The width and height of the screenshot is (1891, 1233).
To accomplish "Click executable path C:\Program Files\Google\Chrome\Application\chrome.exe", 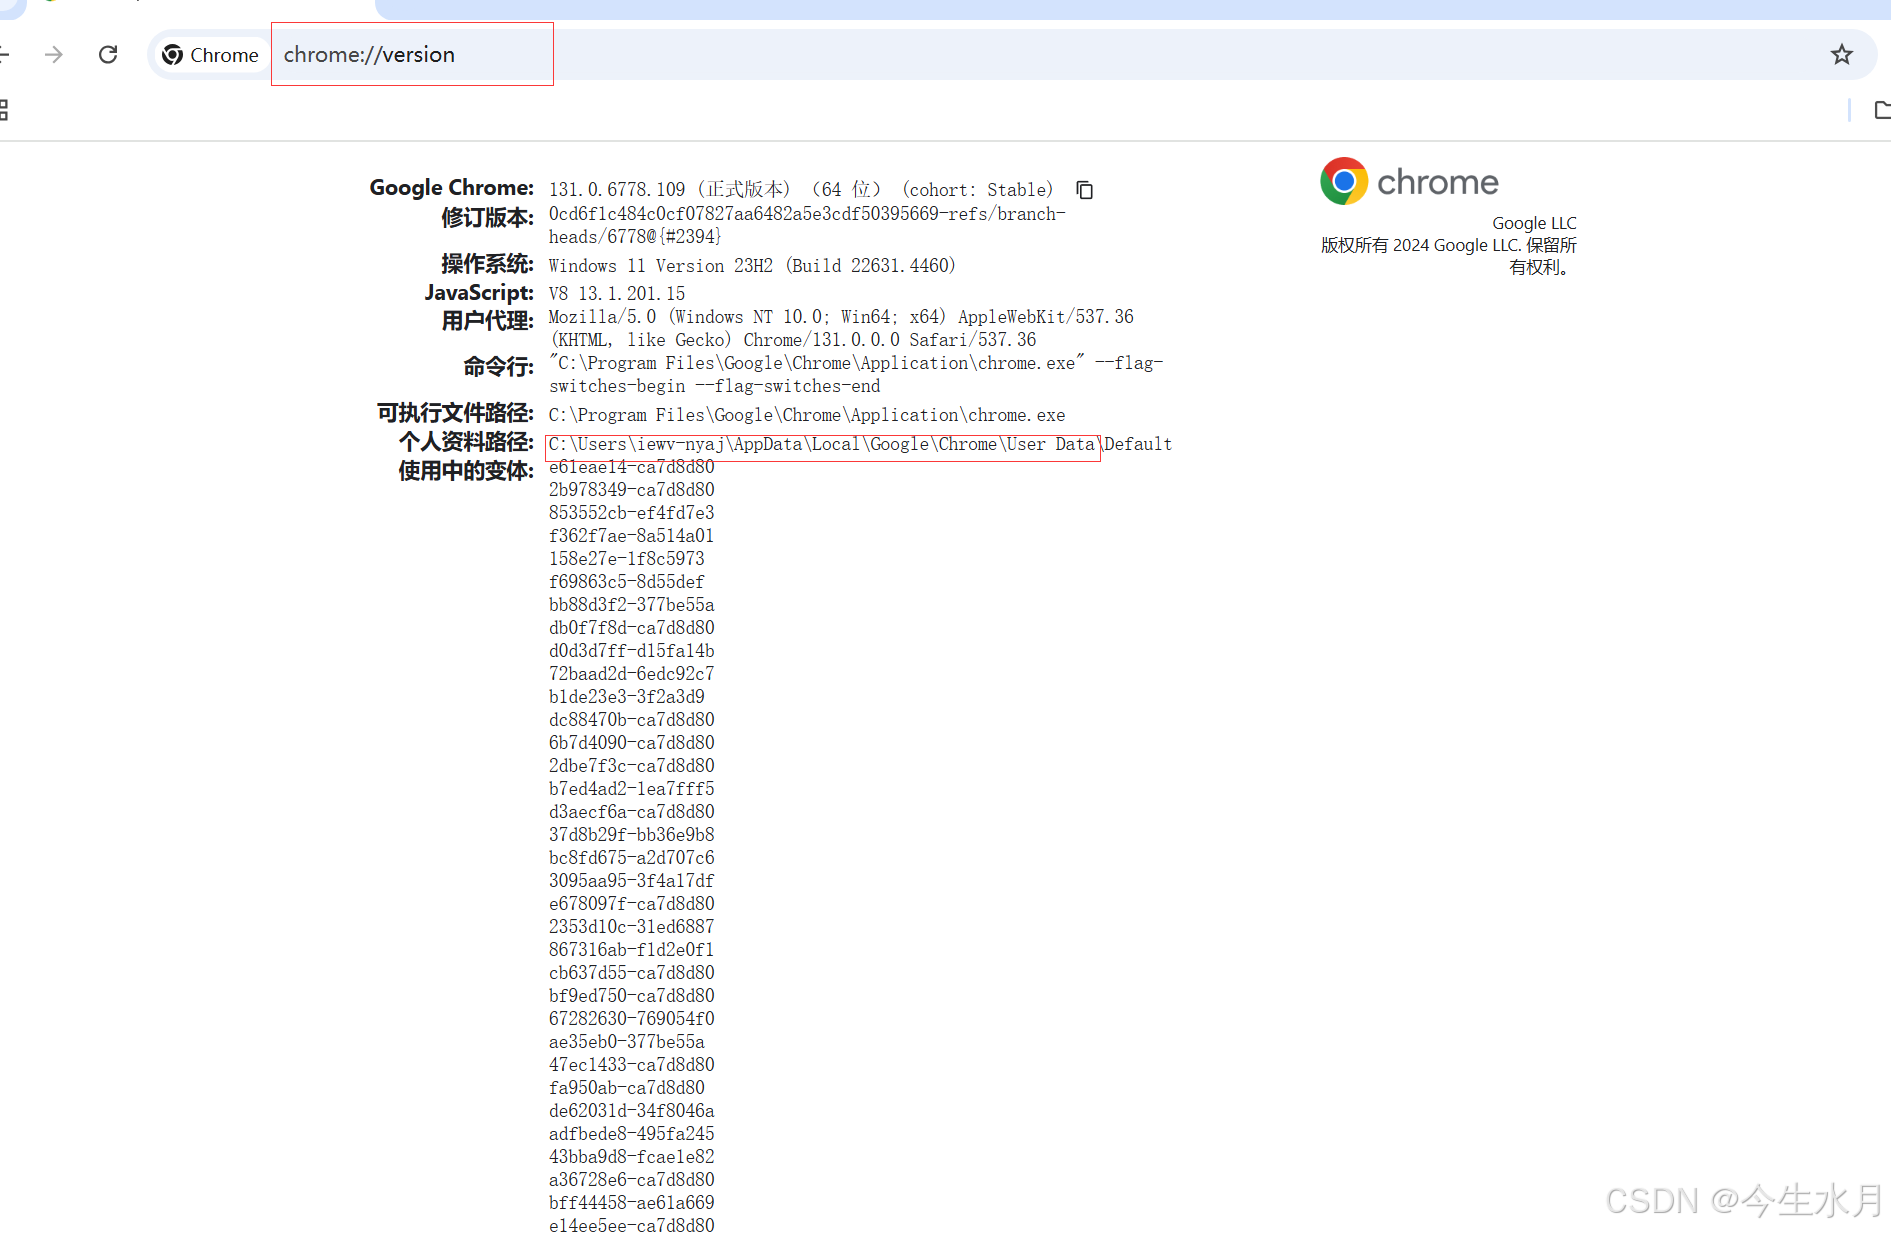I will click(x=807, y=415).
